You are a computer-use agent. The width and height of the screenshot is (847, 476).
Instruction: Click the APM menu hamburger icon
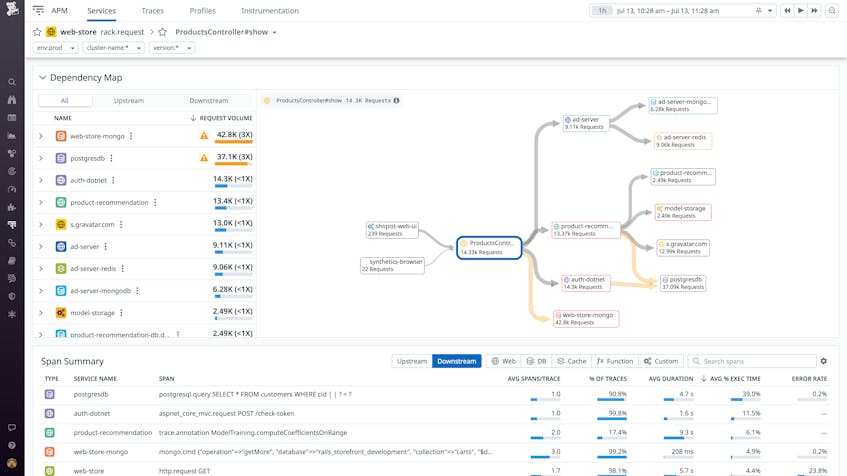click(38, 10)
